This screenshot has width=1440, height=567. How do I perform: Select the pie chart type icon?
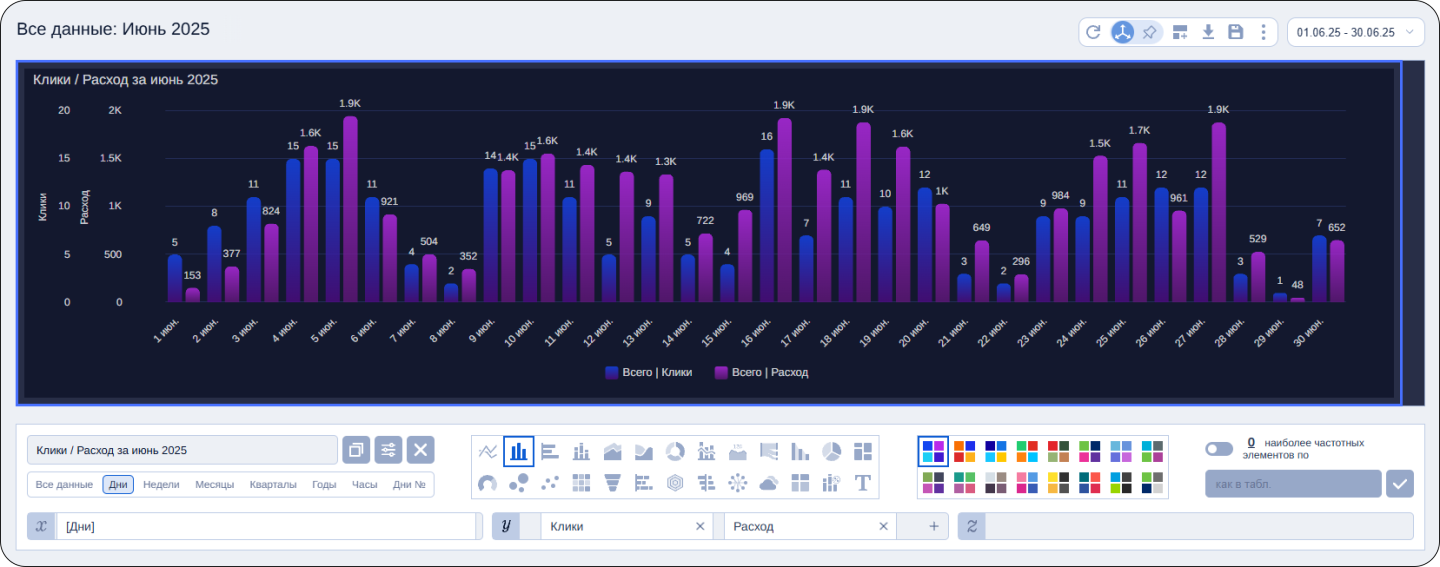tap(831, 452)
